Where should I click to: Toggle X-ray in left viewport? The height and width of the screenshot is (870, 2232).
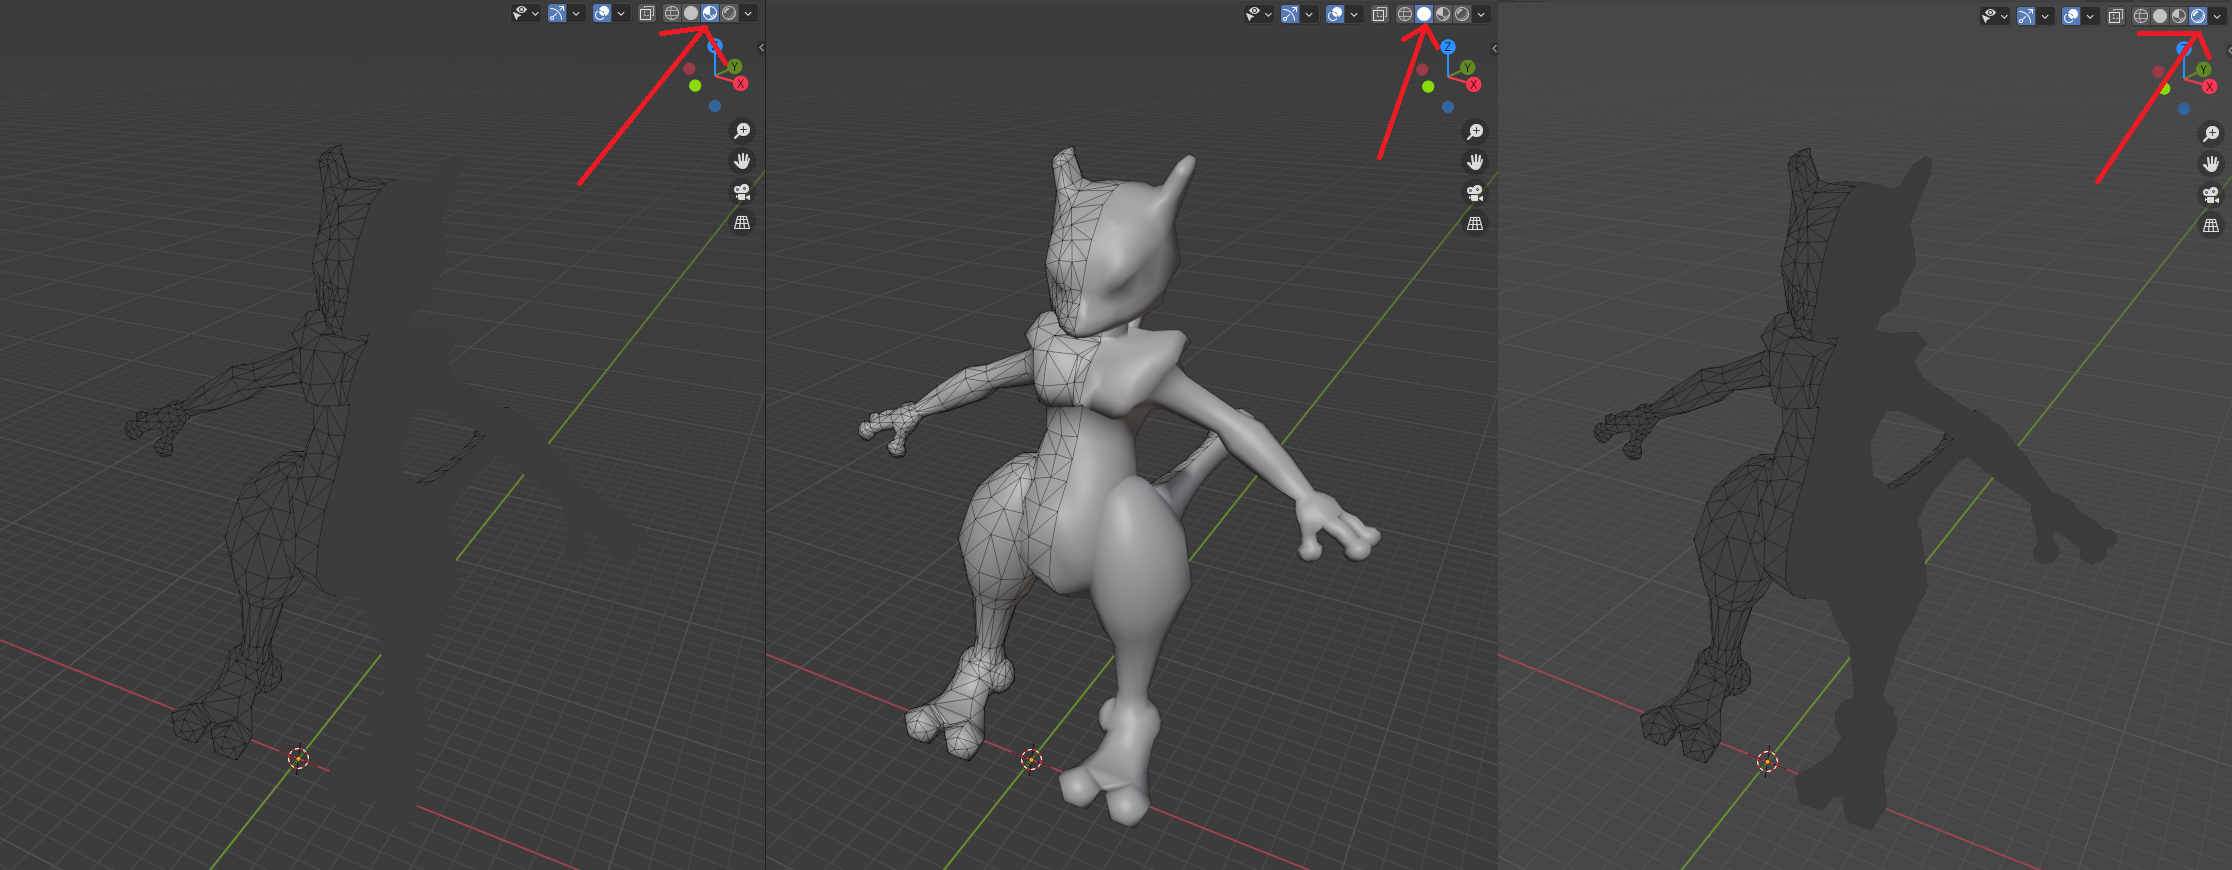click(x=646, y=13)
